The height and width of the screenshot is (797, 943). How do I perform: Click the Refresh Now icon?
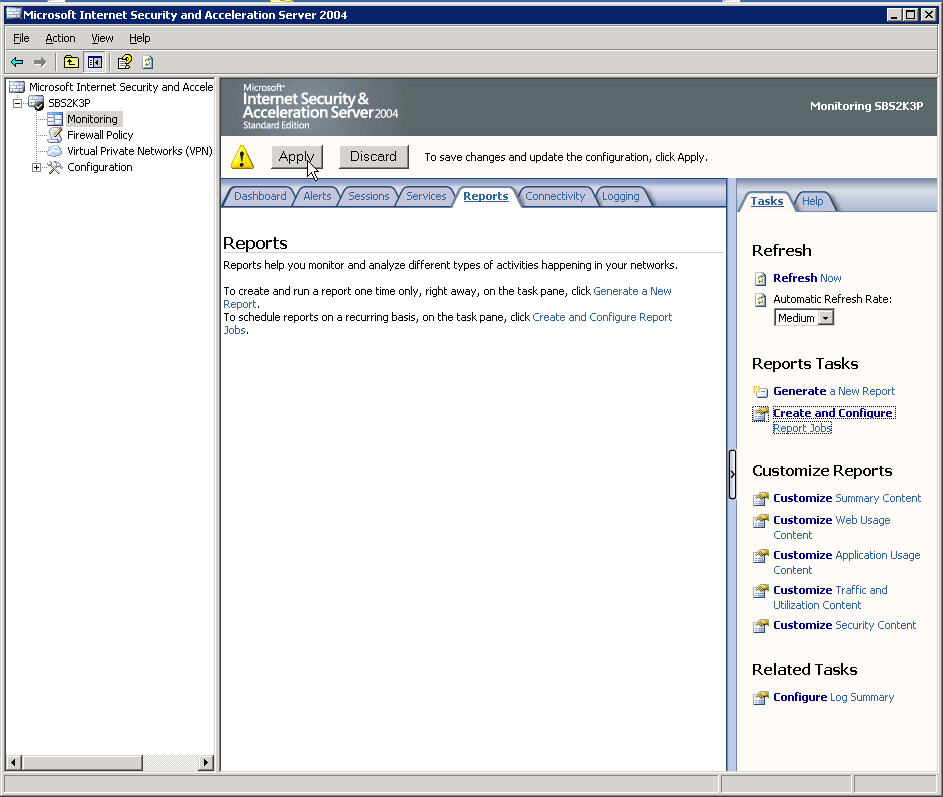(760, 278)
